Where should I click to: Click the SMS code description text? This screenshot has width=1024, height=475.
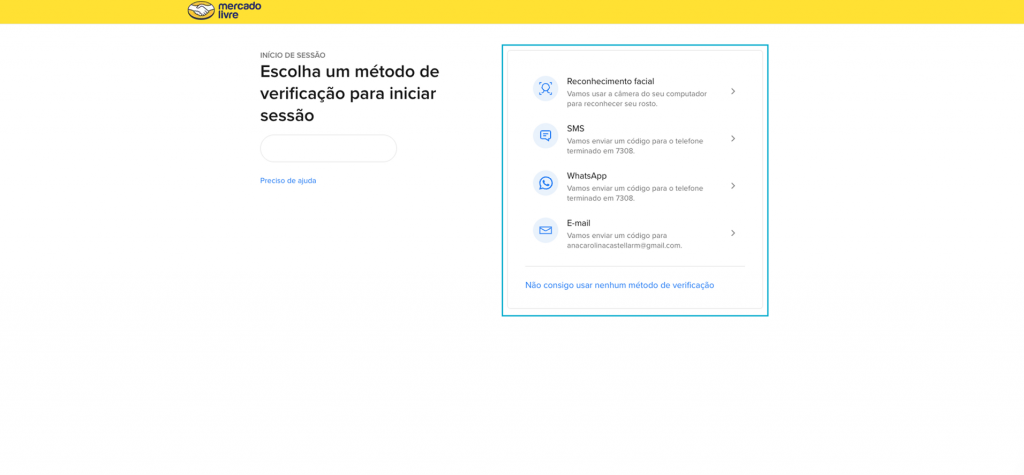tap(635, 146)
